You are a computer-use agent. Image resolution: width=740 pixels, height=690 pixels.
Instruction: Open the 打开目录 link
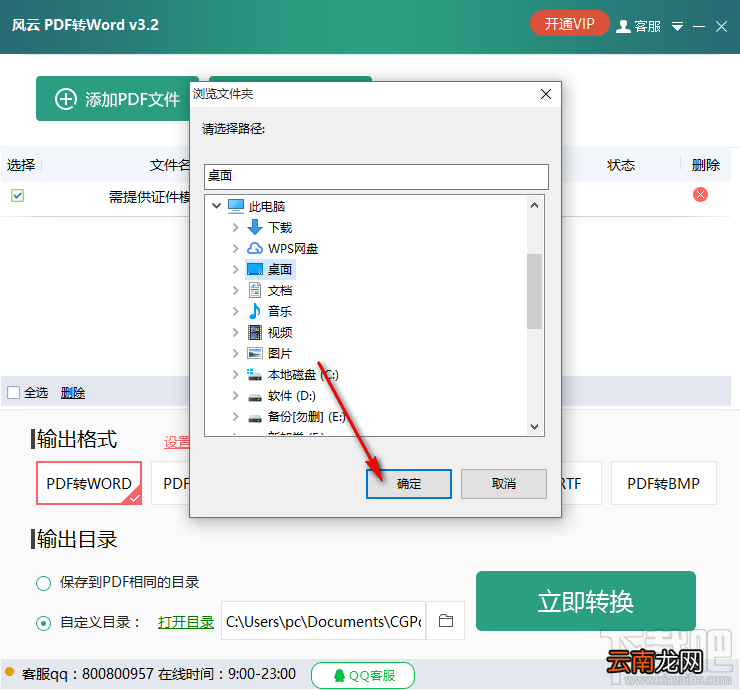pos(186,623)
